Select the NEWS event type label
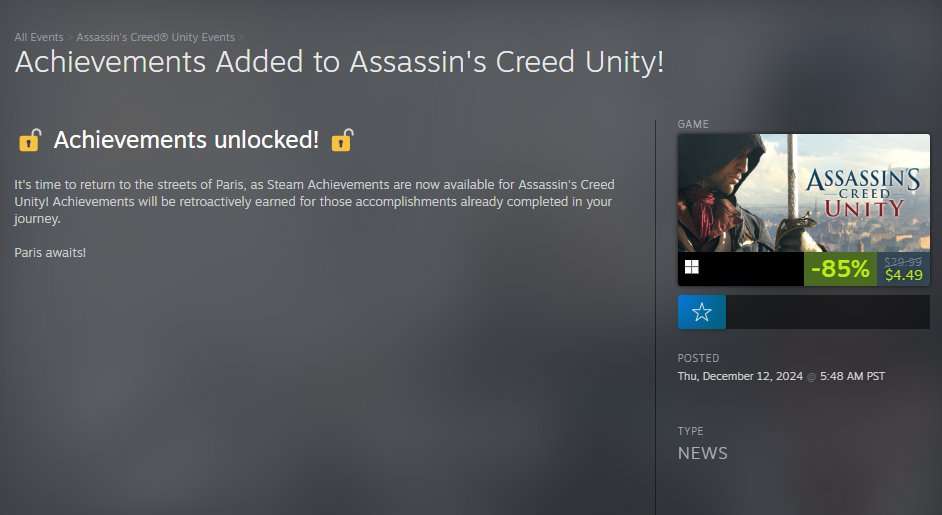The width and height of the screenshot is (942, 515). (702, 453)
